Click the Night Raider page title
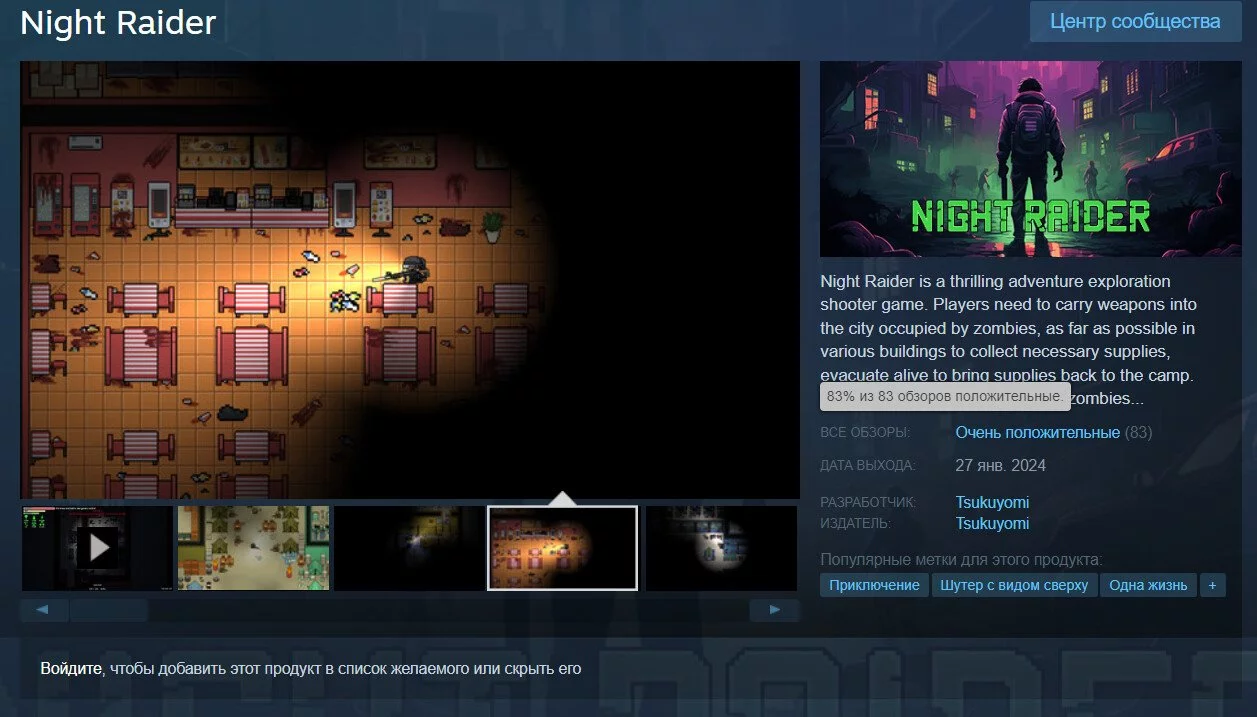 [118, 23]
